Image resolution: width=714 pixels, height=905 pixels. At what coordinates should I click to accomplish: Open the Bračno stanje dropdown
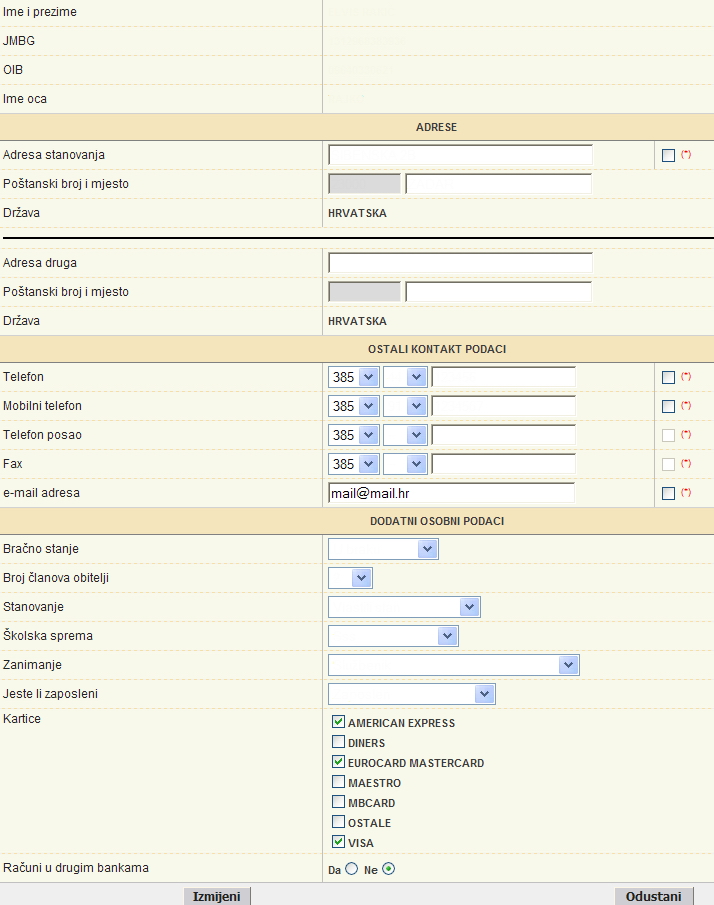pyautogui.click(x=383, y=549)
